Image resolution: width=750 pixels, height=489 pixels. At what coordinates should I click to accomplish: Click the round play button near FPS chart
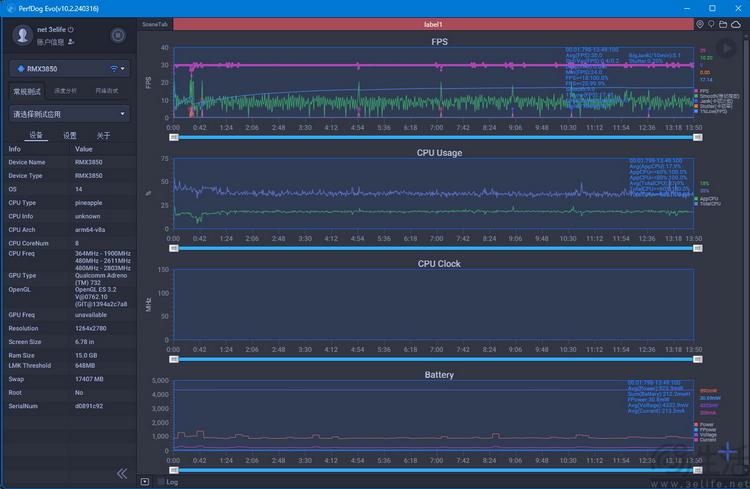(727, 48)
